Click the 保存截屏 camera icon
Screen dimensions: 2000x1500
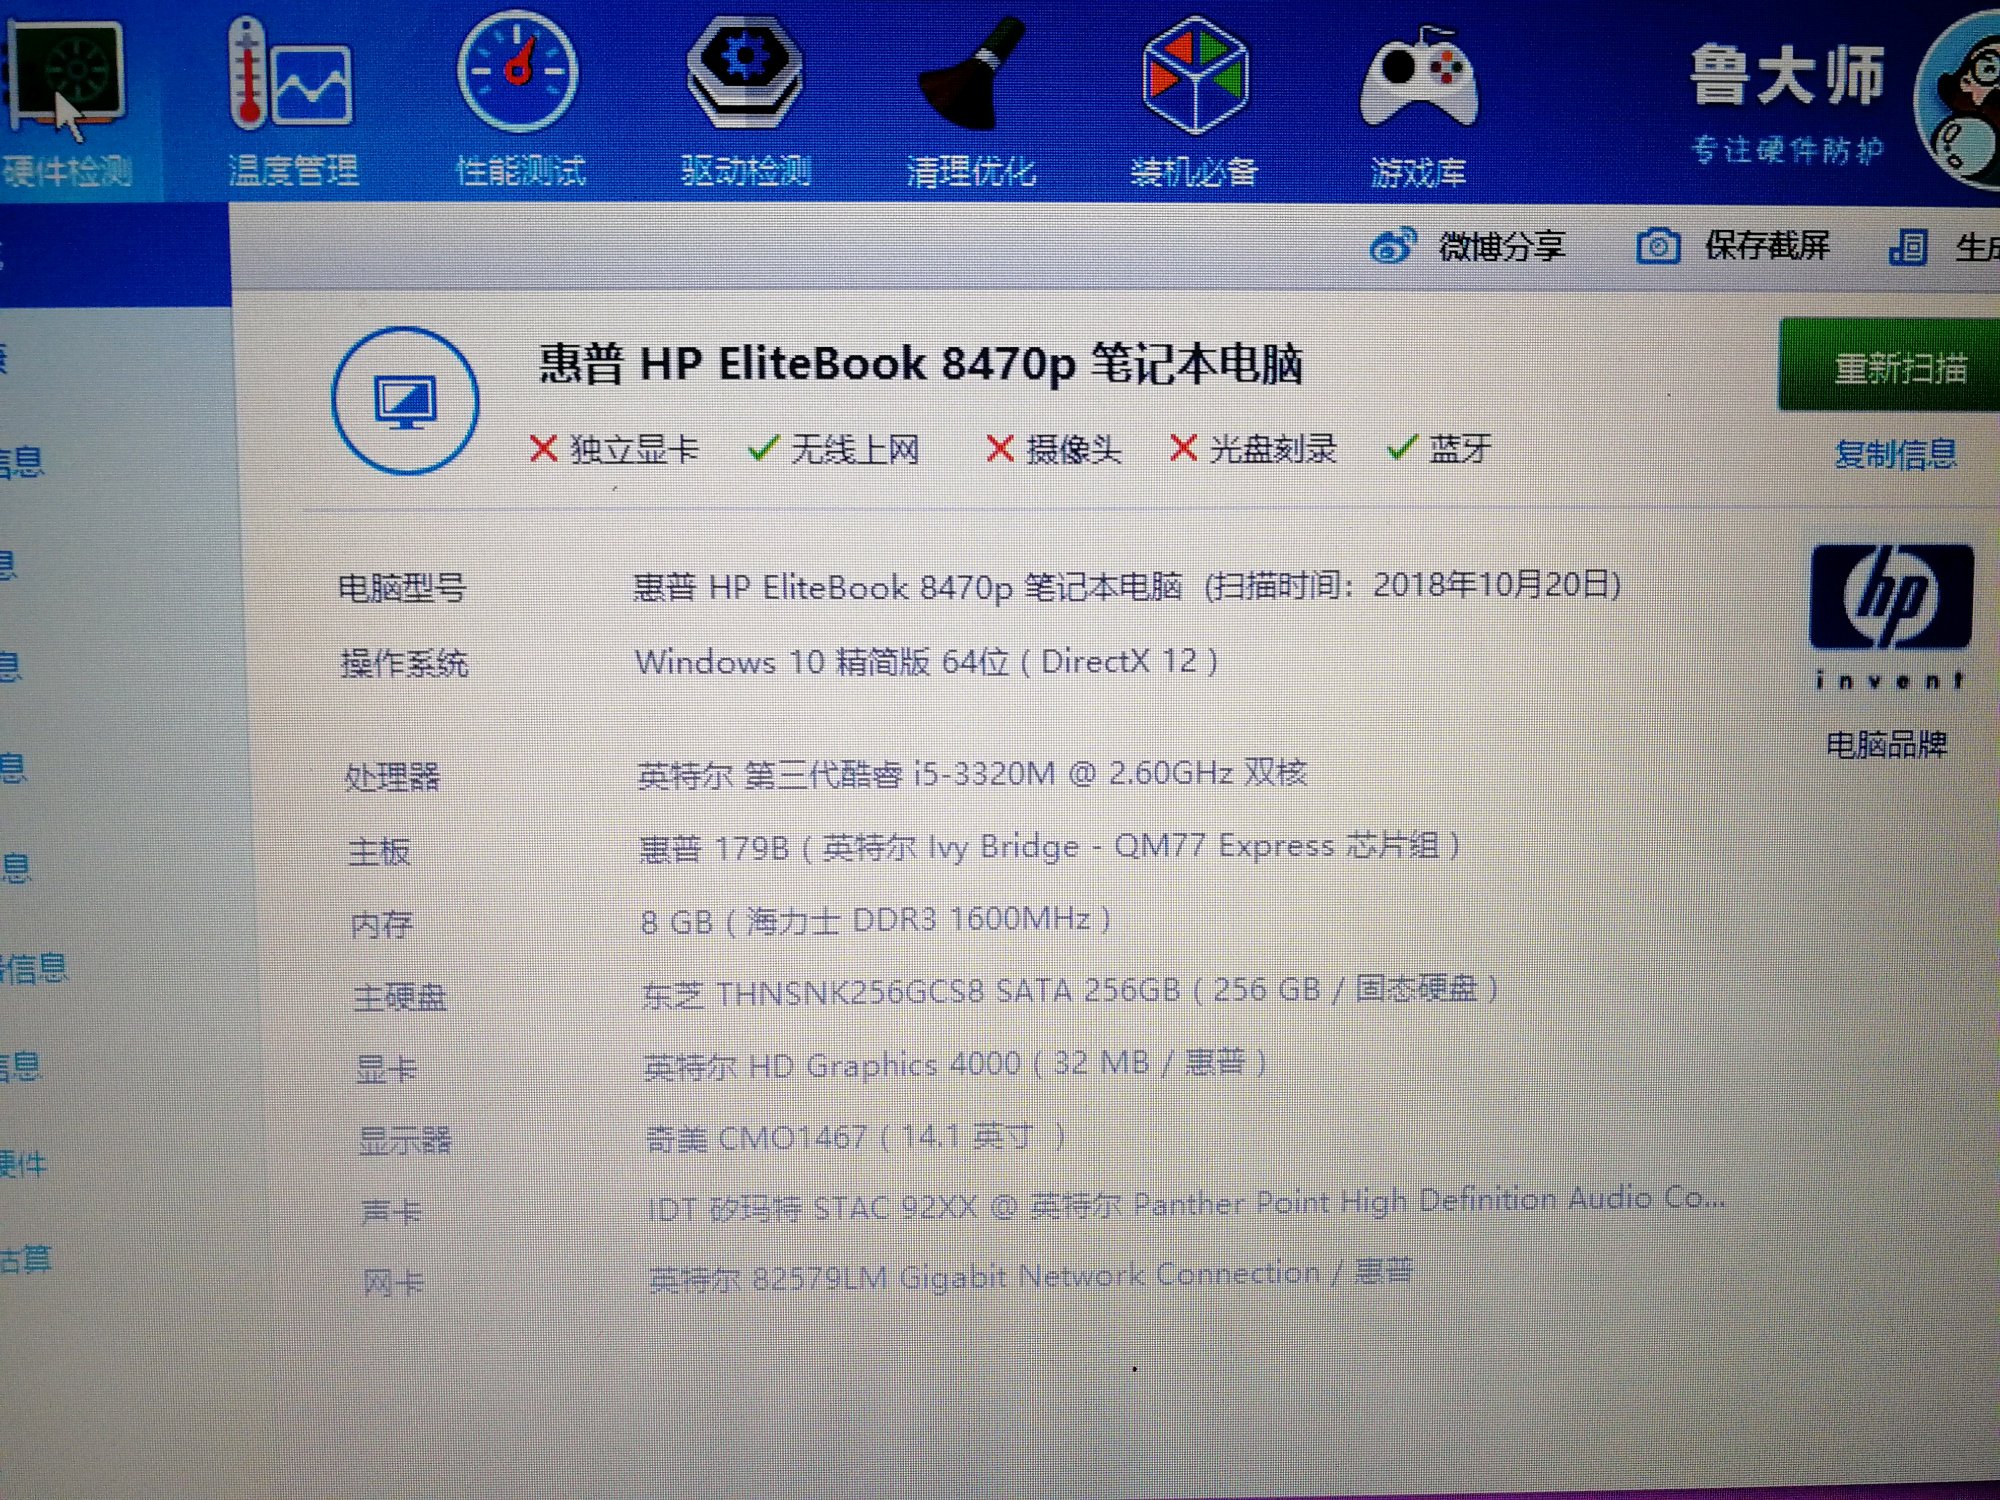click(x=1658, y=246)
